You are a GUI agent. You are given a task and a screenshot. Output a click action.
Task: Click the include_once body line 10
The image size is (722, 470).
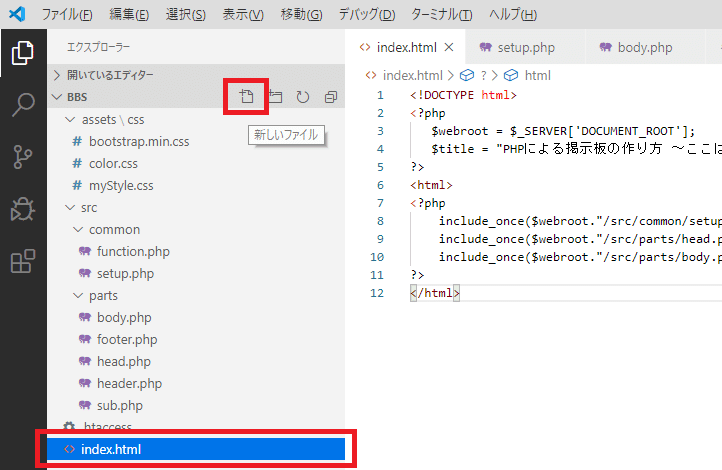point(580,256)
